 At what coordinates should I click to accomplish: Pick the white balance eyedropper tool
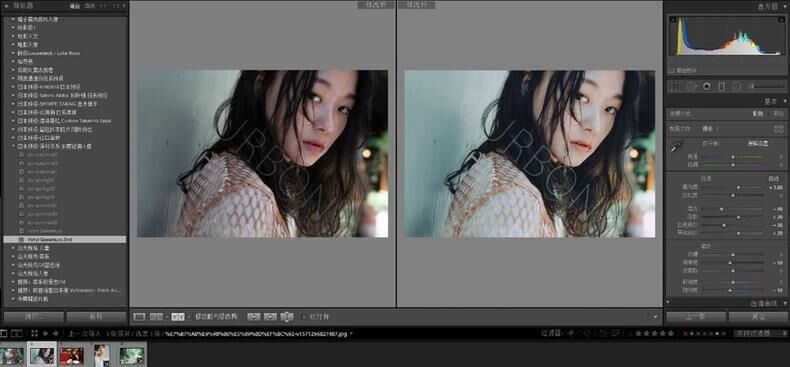(676, 147)
